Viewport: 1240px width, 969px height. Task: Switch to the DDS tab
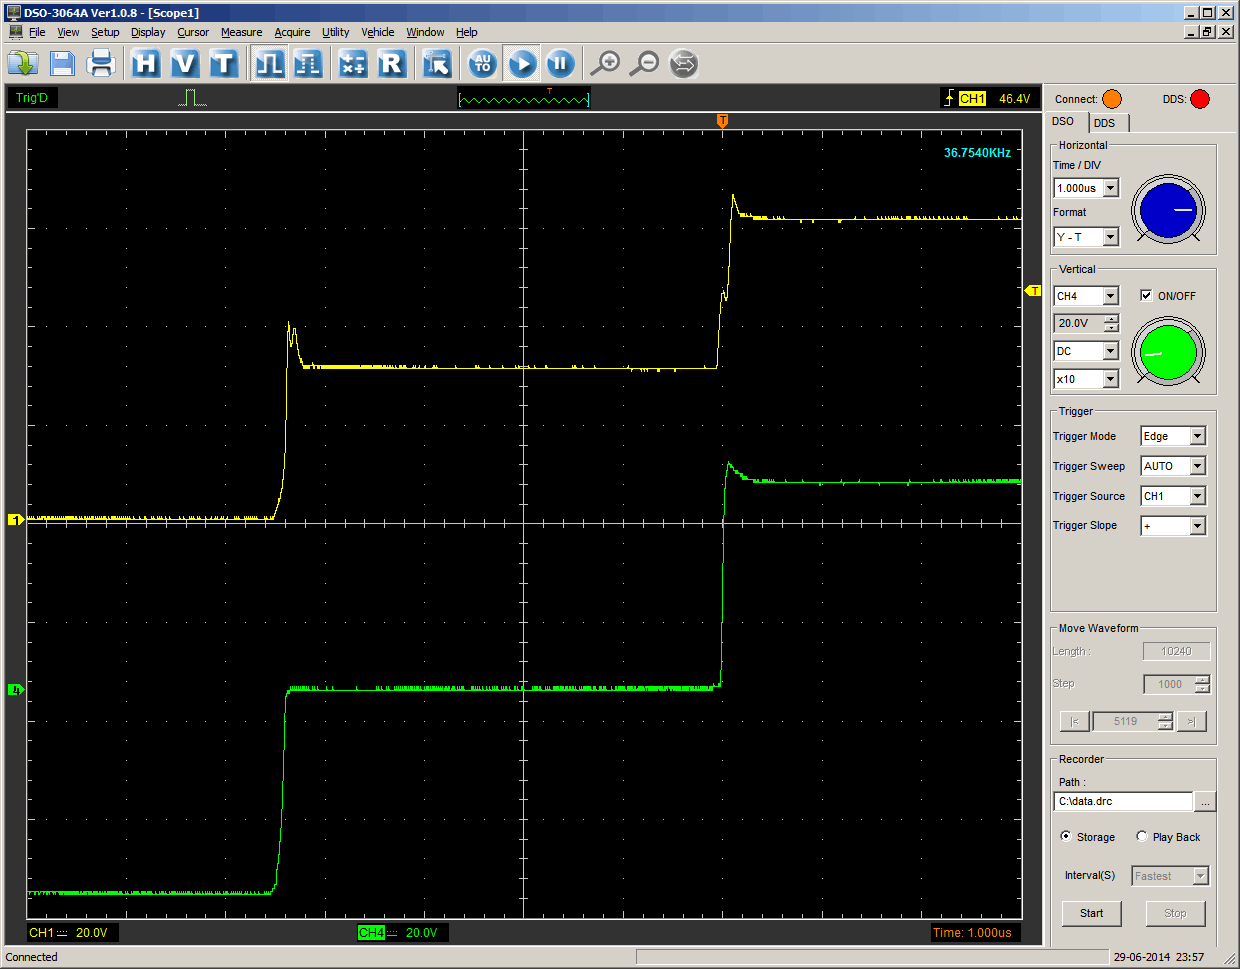tap(1108, 123)
